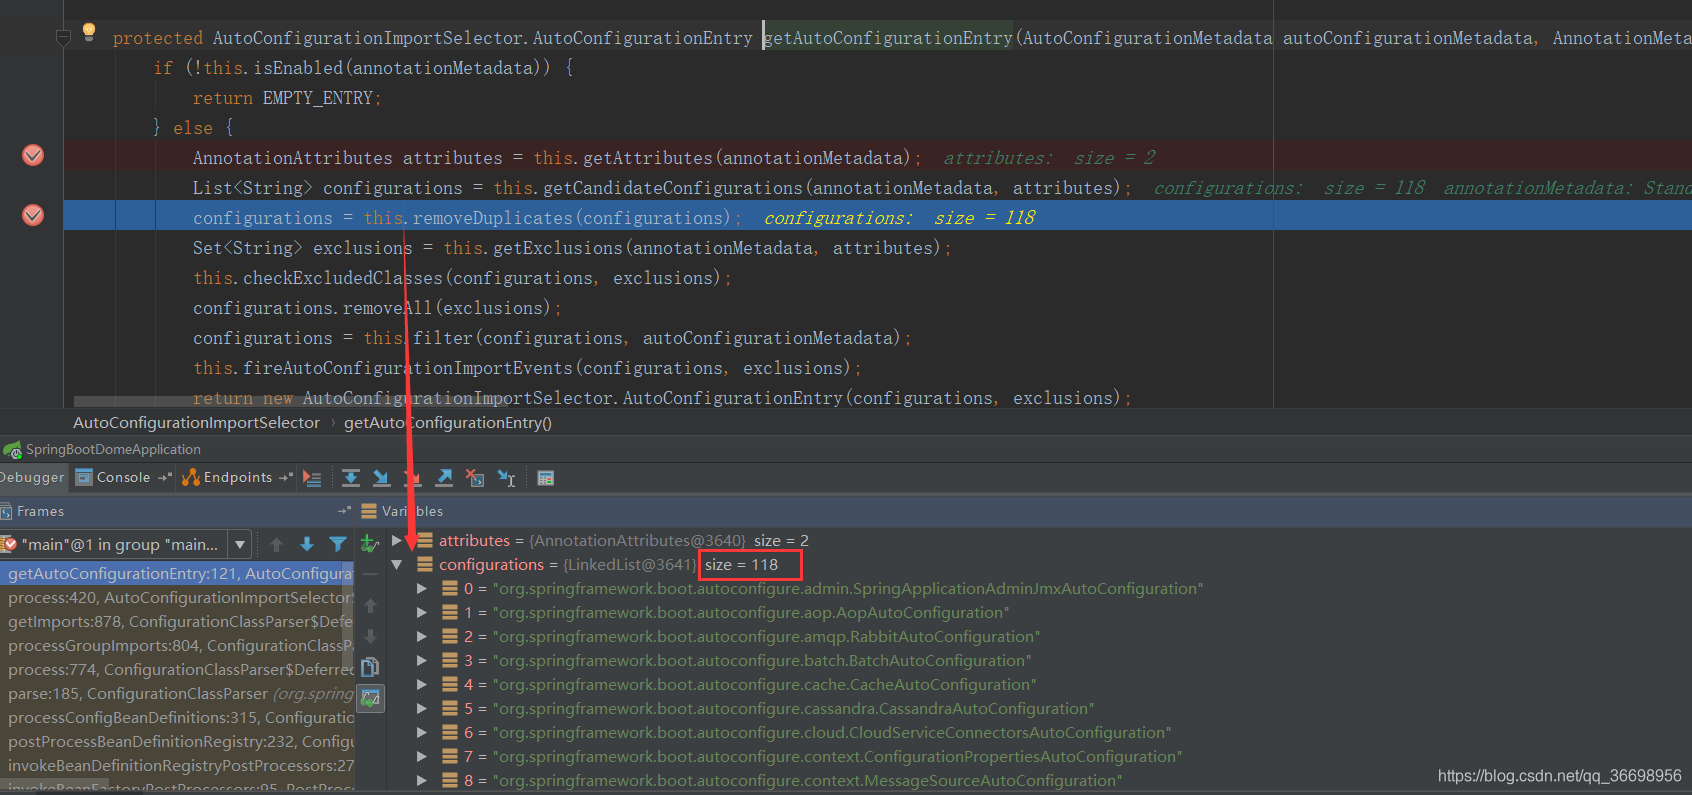Move watch down in Variables sidebar
1692x795 pixels.
370,636
